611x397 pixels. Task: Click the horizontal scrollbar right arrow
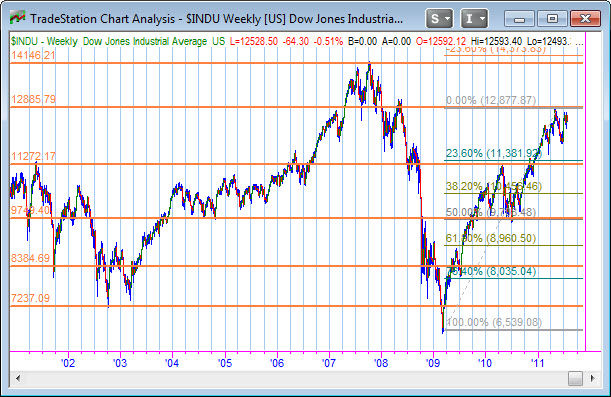click(593, 378)
